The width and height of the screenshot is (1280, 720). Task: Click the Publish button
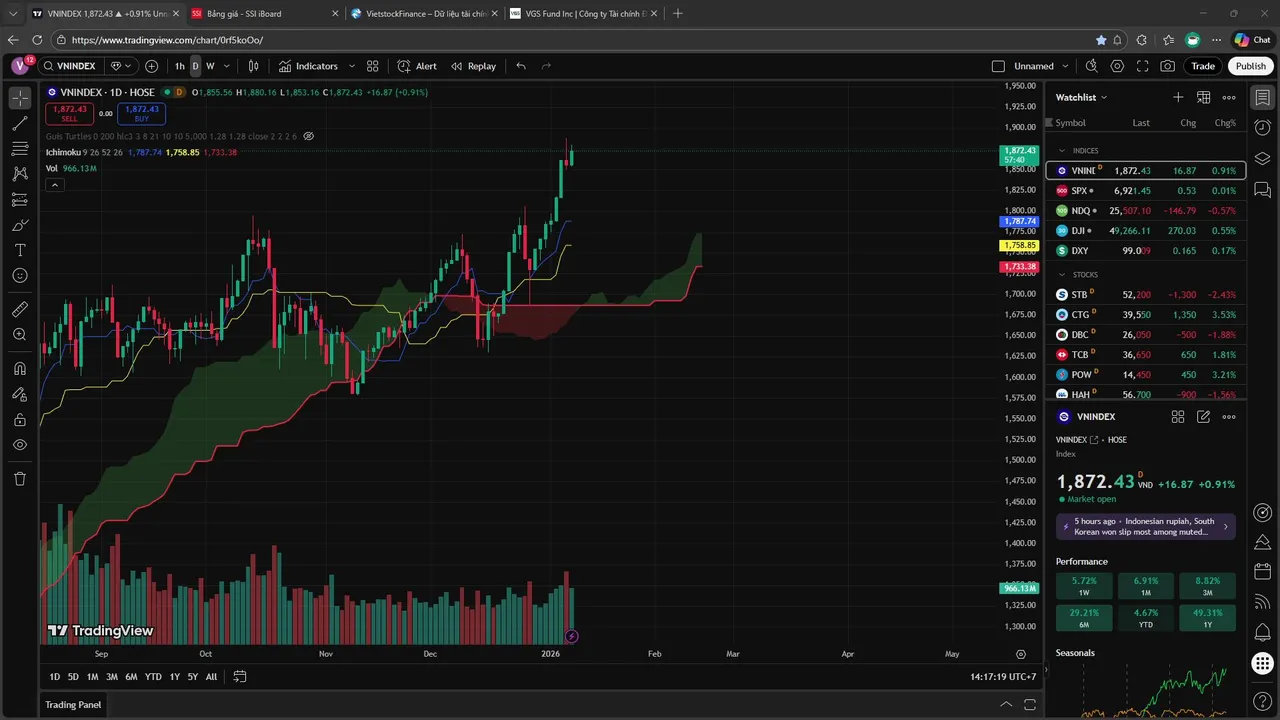point(1250,66)
